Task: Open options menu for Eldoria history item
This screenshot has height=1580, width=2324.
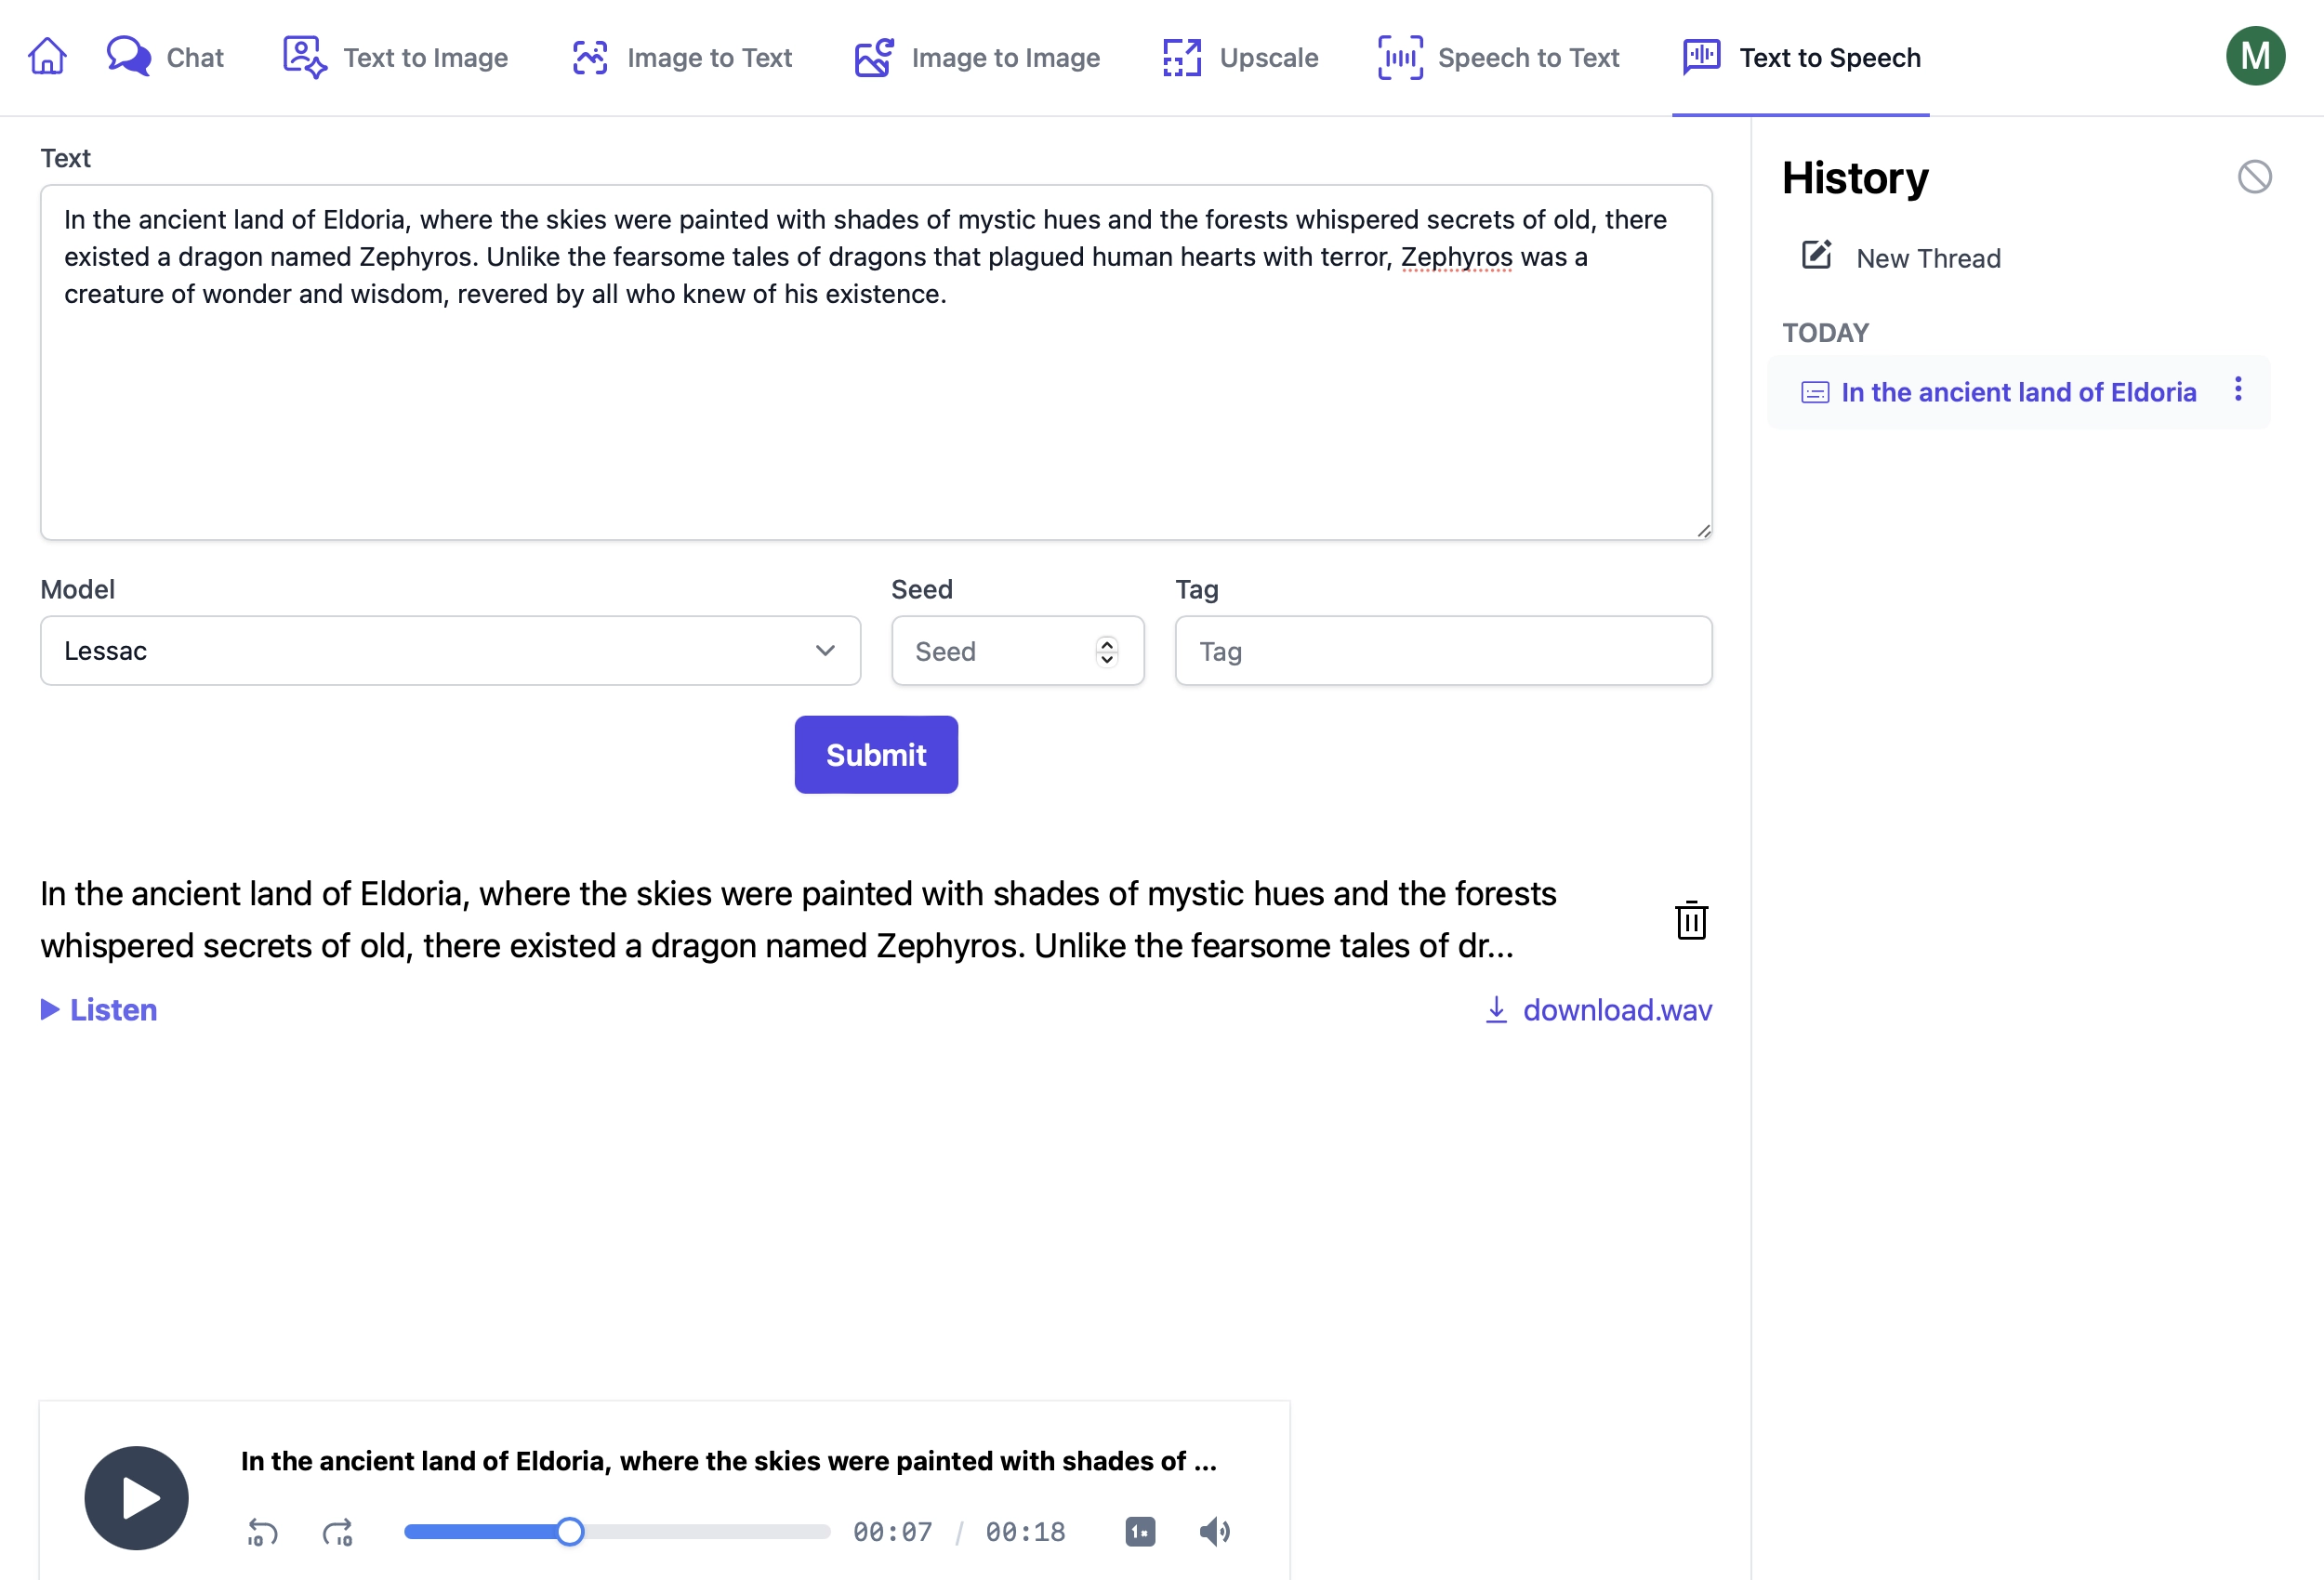Action: point(2238,389)
